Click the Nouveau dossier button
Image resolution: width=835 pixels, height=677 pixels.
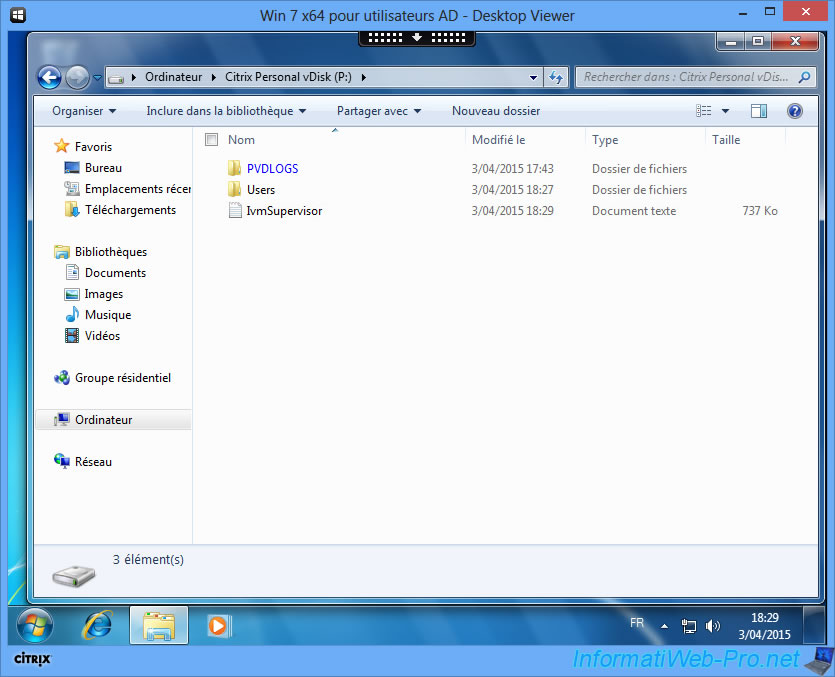pyautogui.click(x=496, y=111)
